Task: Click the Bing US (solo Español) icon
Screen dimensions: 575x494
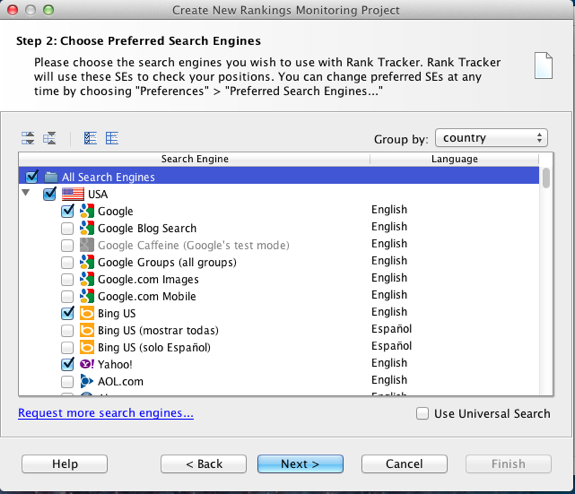Action: [x=87, y=347]
